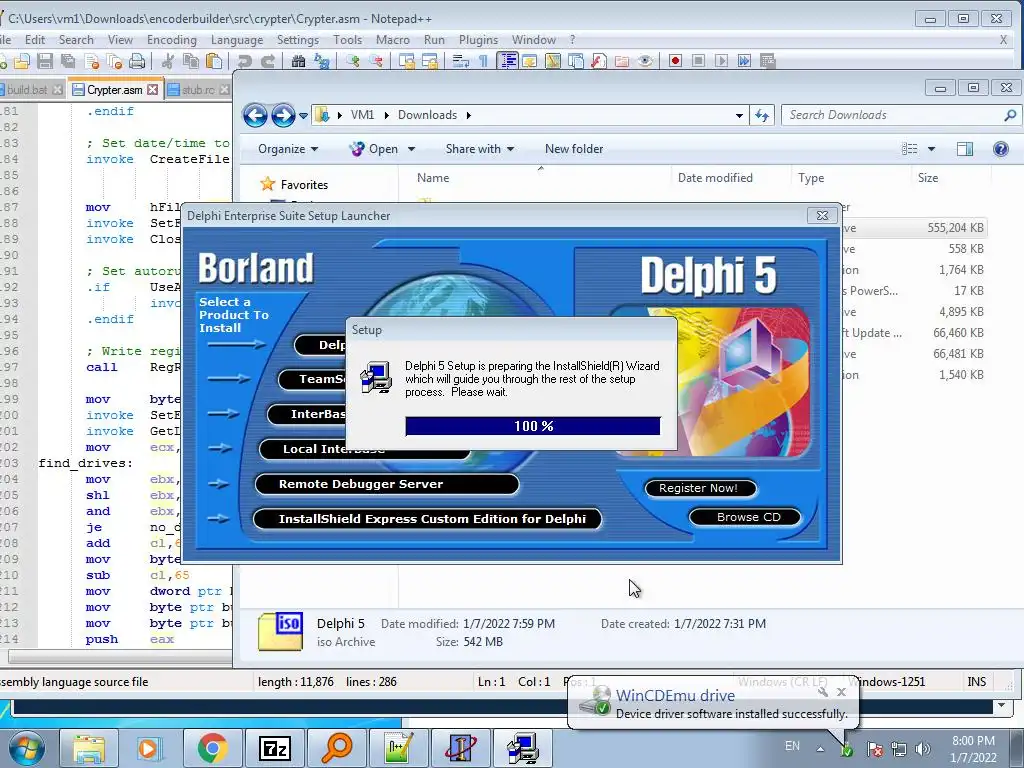Image resolution: width=1024 pixels, height=768 pixels.
Task: Open the Organize dropdown in Explorer
Action: (x=288, y=149)
